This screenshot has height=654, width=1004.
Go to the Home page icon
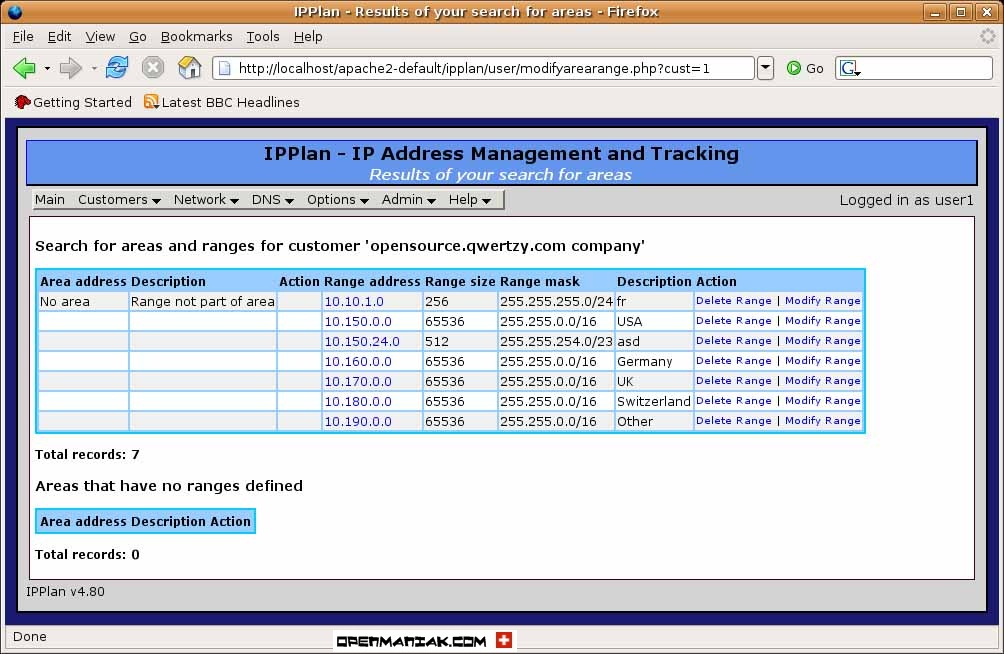click(x=189, y=67)
